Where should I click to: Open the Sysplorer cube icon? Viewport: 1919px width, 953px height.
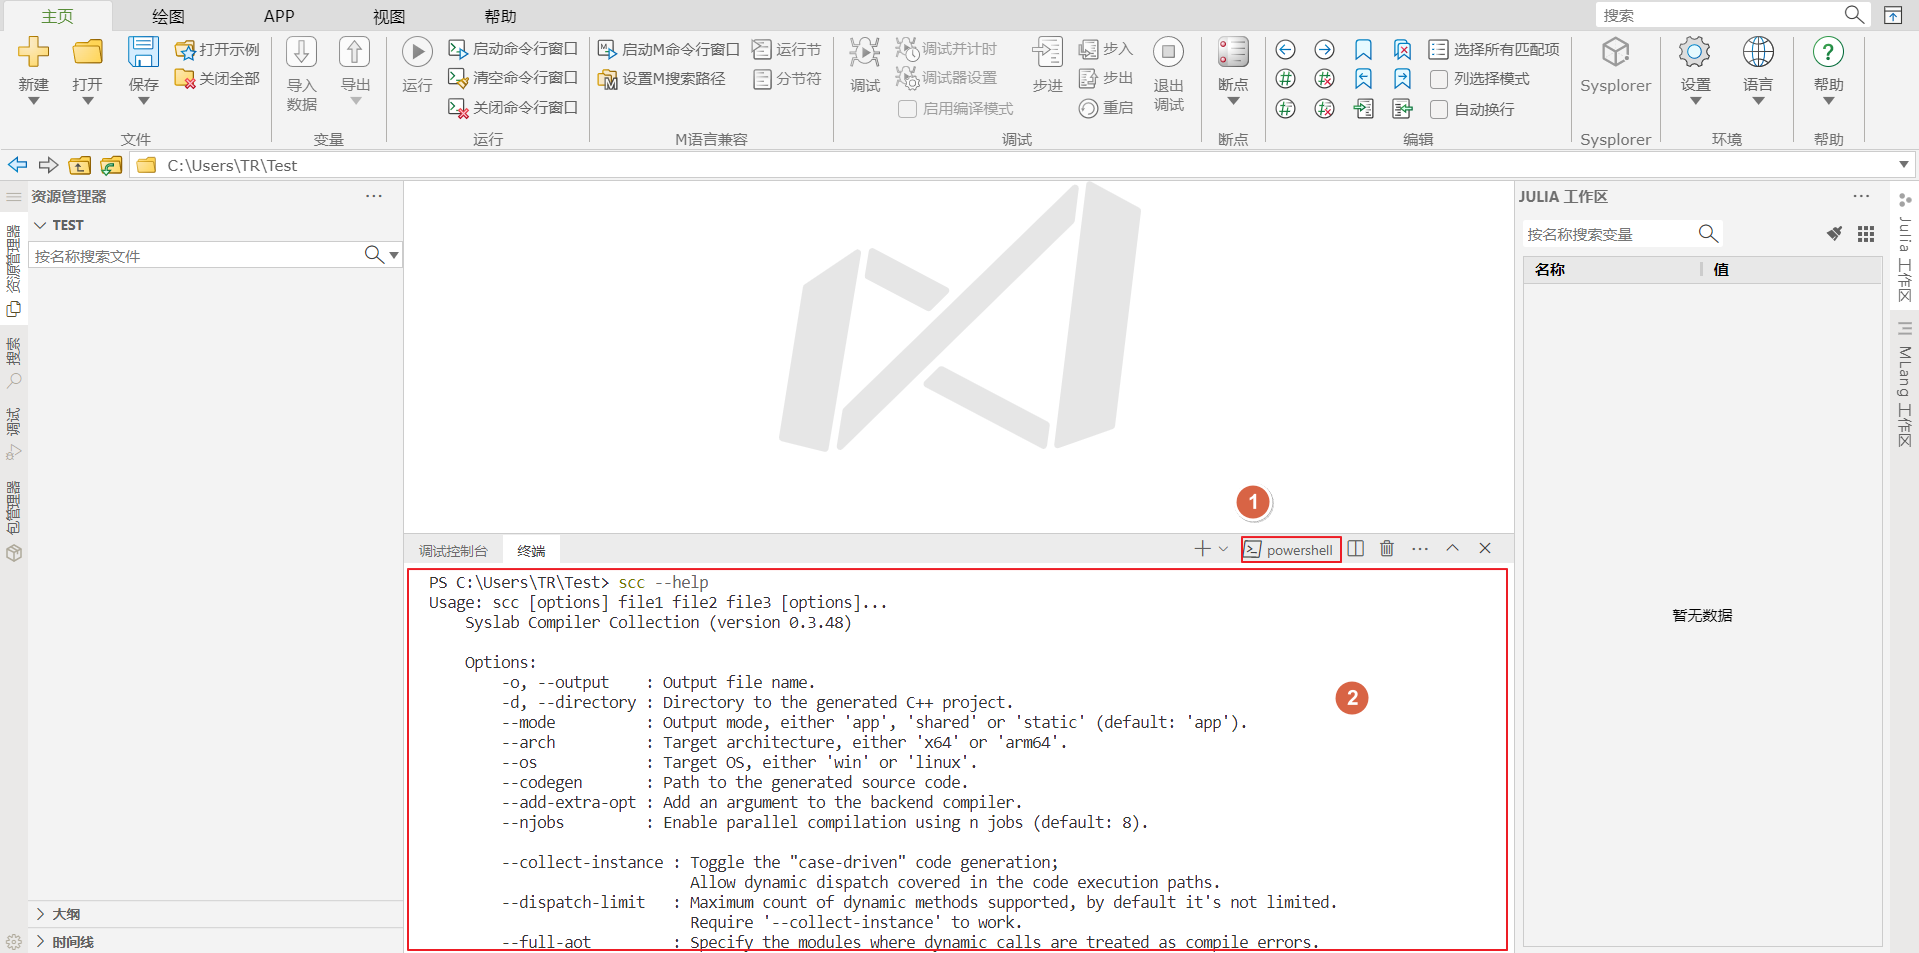pyautogui.click(x=1615, y=53)
